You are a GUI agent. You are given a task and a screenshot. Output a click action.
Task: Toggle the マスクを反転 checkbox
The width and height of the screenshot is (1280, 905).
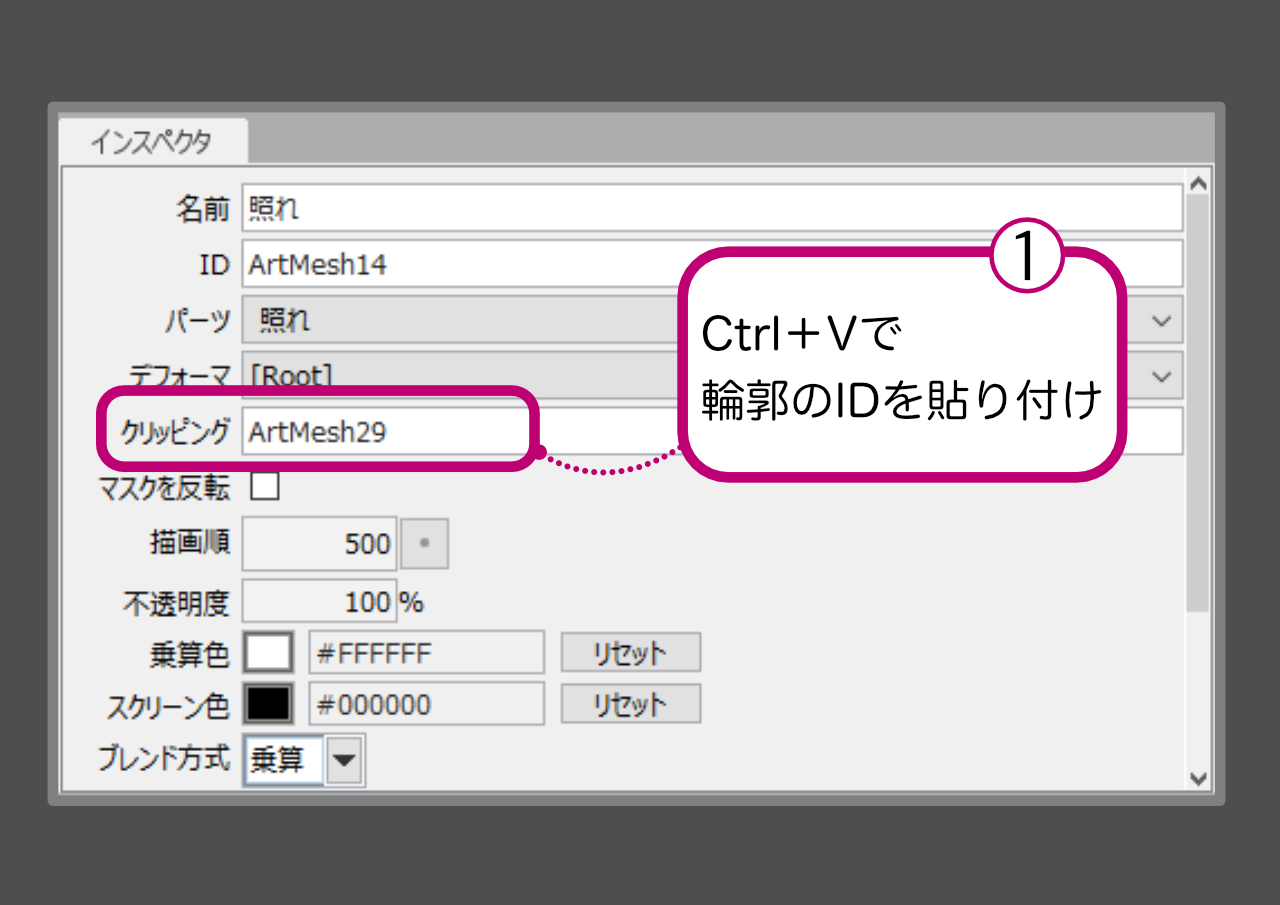coord(265,487)
